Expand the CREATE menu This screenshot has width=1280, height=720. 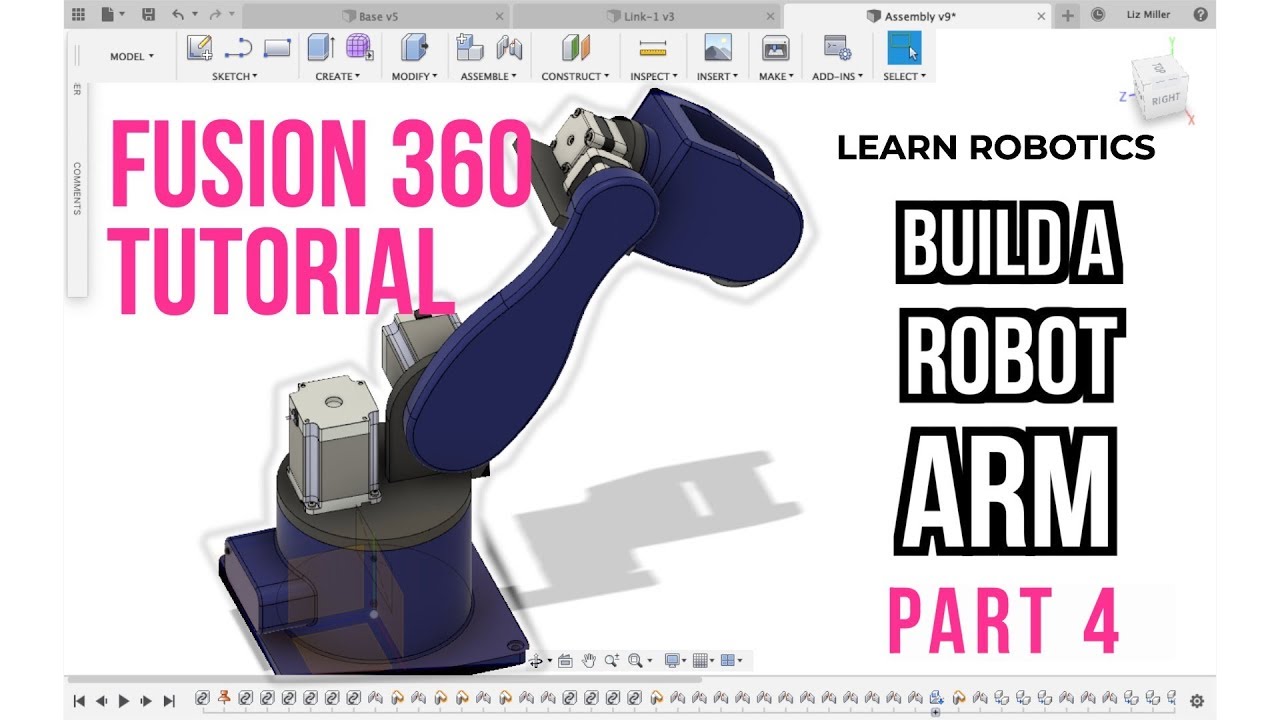point(337,76)
